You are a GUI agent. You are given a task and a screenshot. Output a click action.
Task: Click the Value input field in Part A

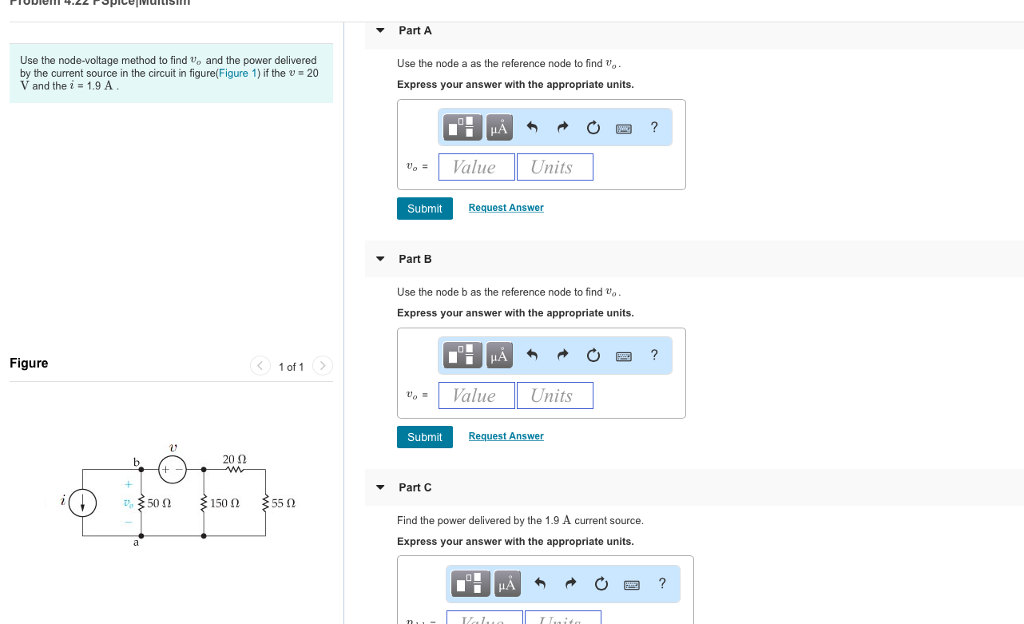coord(476,166)
